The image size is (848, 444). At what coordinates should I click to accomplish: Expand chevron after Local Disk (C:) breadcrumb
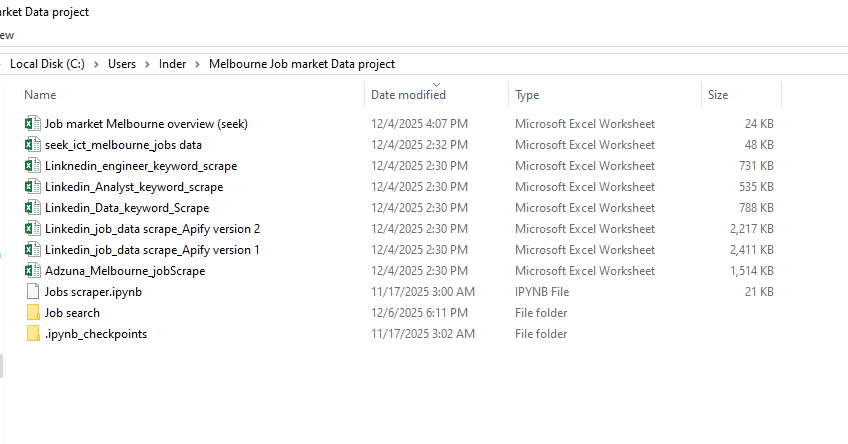point(97,64)
